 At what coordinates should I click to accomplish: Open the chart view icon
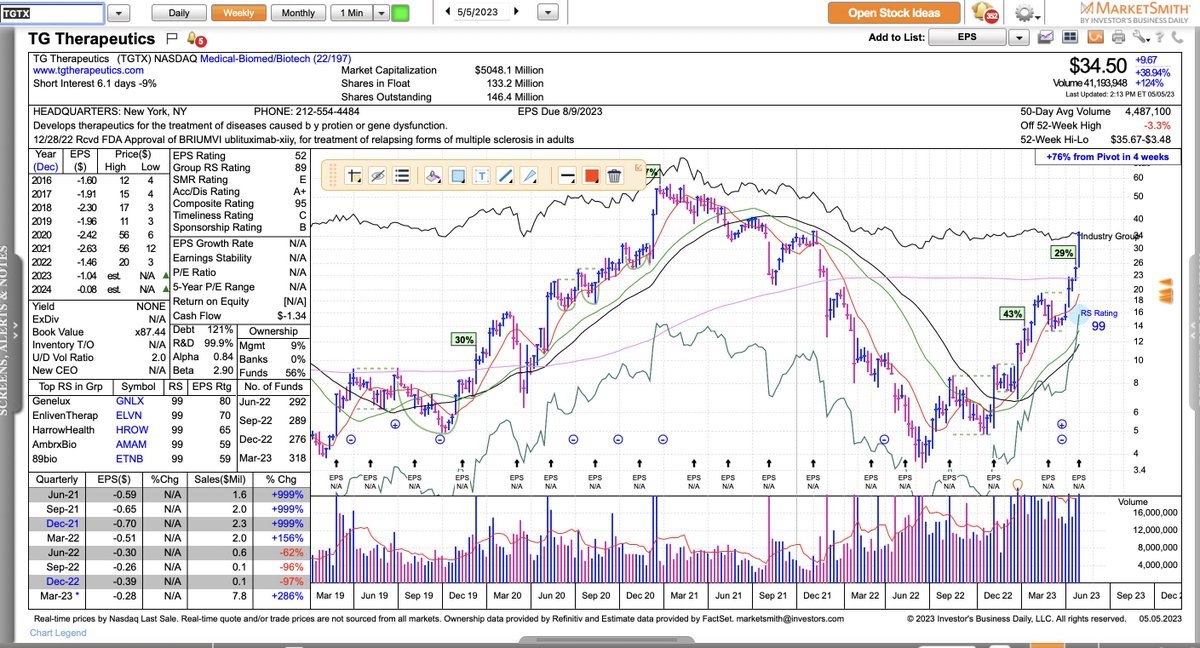1046,38
